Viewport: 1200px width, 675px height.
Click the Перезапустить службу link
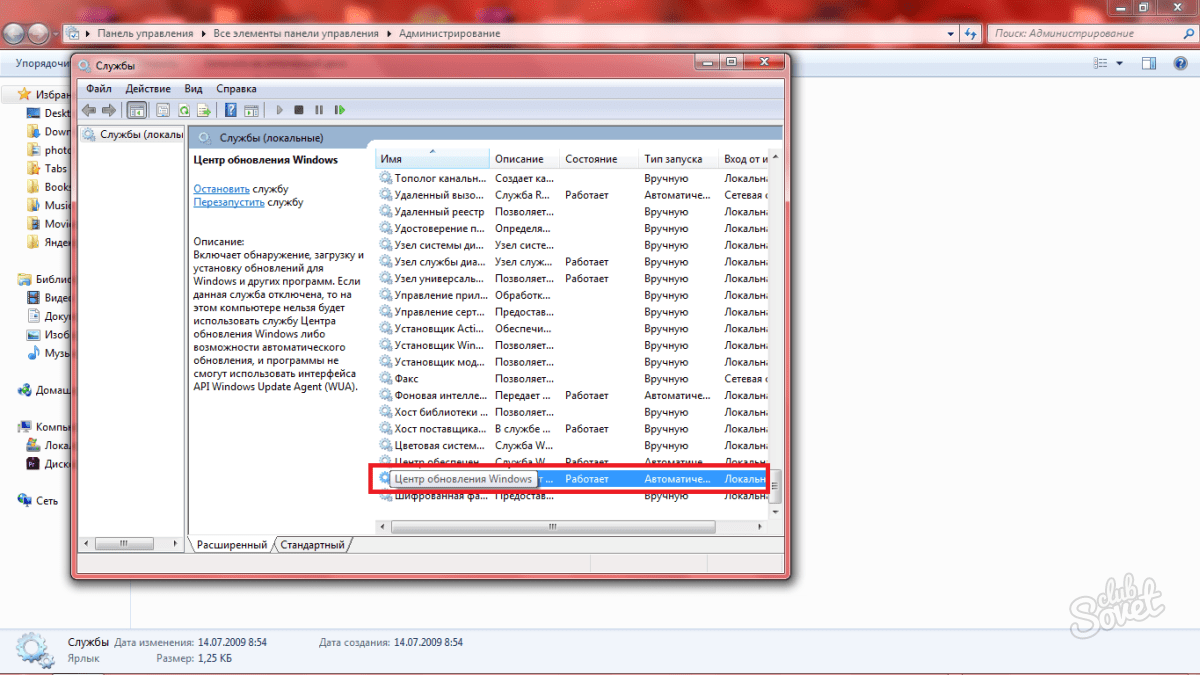tap(229, 202)
